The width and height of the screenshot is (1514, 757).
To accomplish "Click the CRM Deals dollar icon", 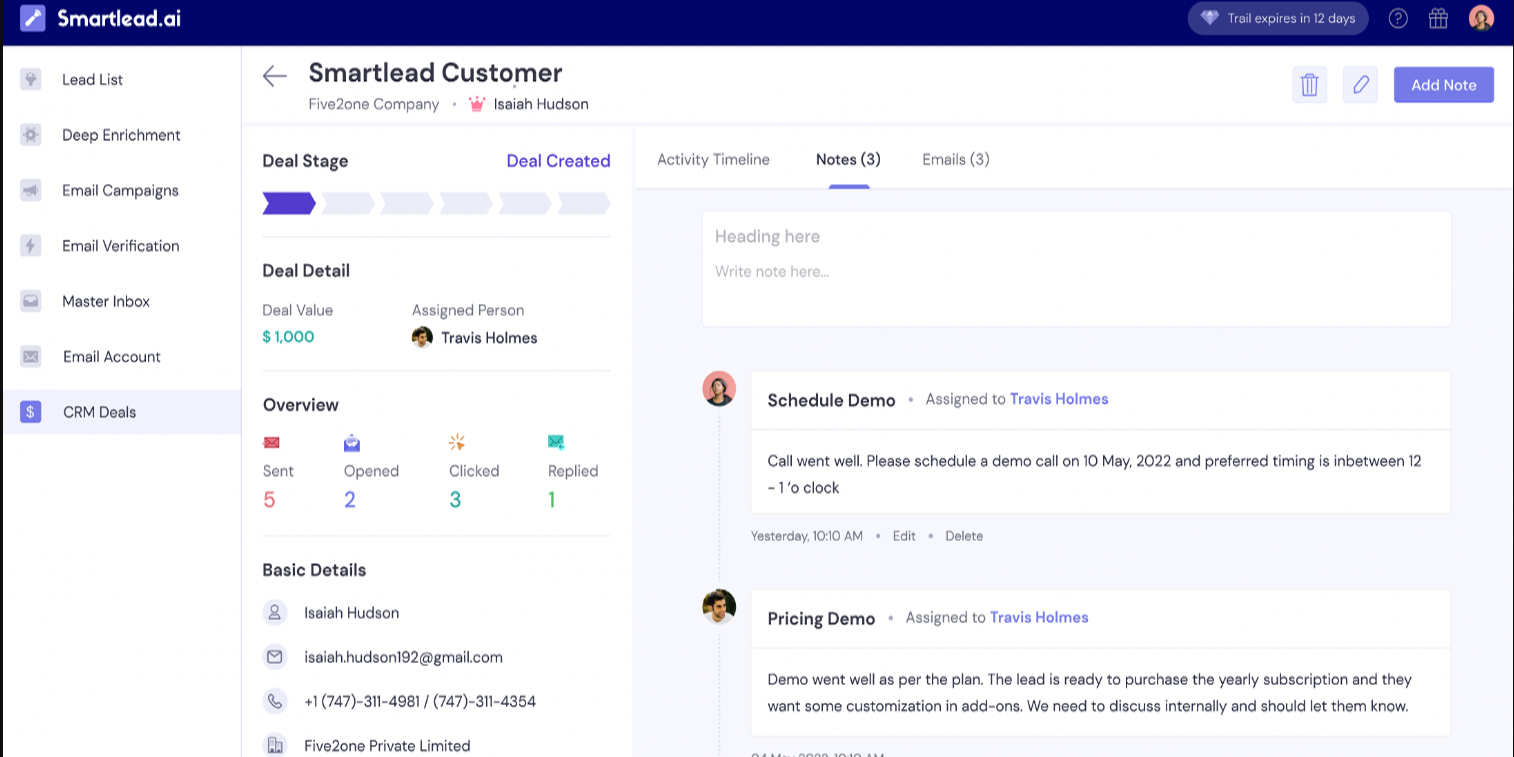I will point(30,412).
